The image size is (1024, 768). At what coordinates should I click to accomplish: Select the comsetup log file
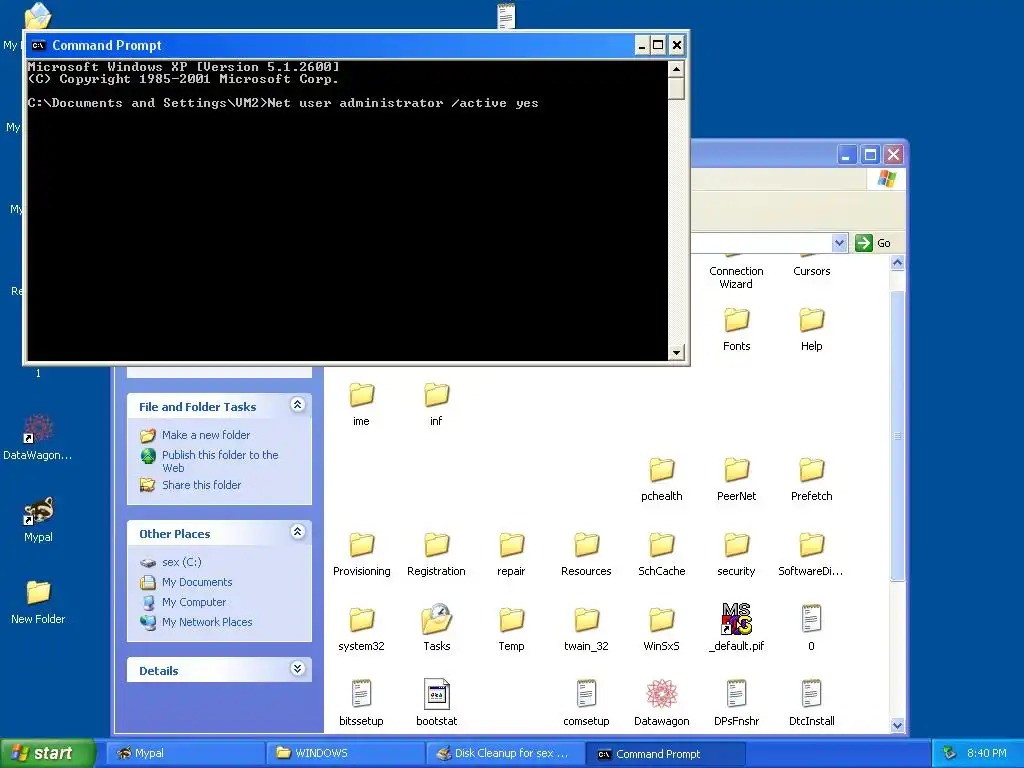[x=586, y=703]
